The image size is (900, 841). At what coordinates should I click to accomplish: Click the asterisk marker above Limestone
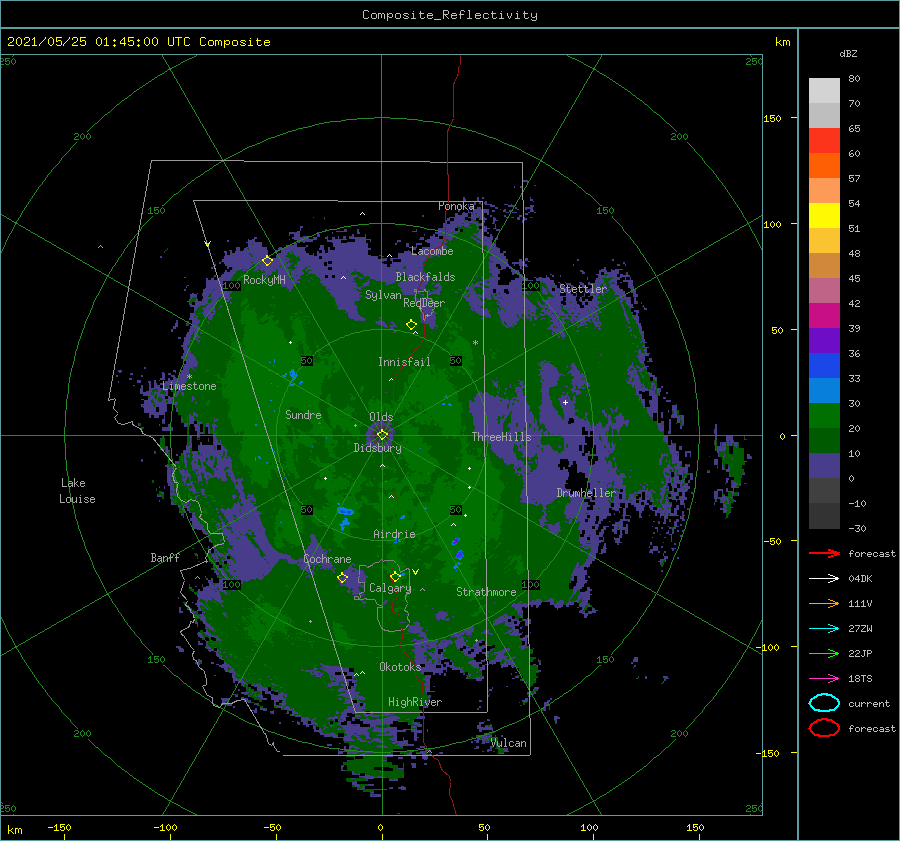(189, 377)
